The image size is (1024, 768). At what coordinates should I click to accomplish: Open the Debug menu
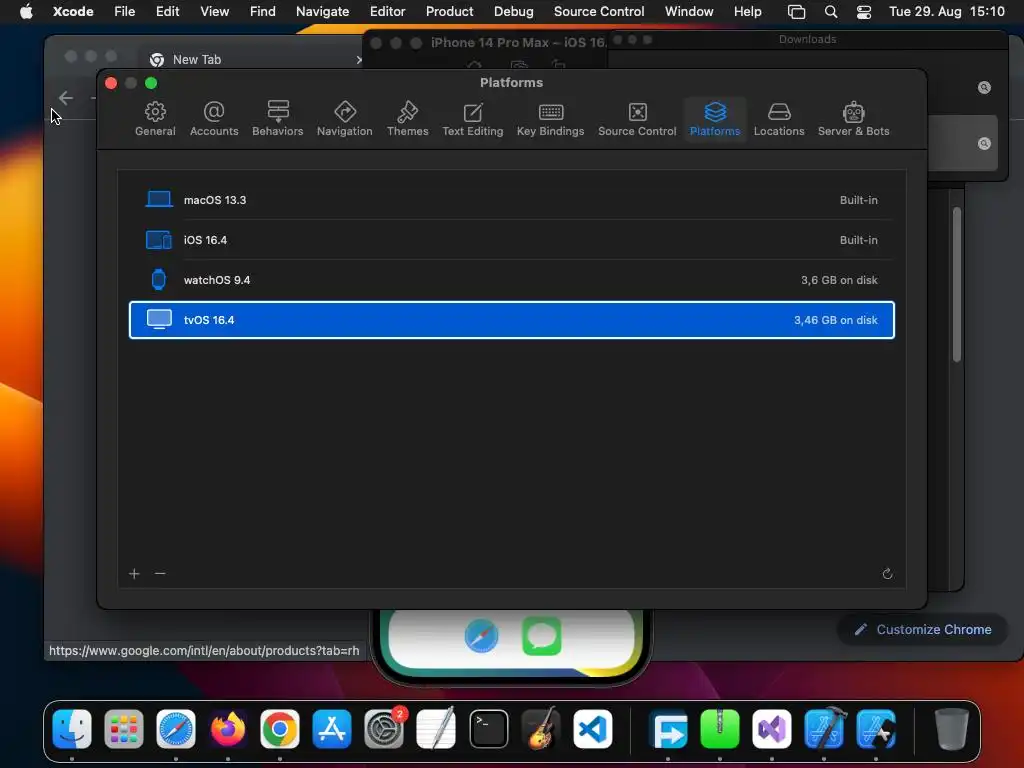(x=513, y=11)
